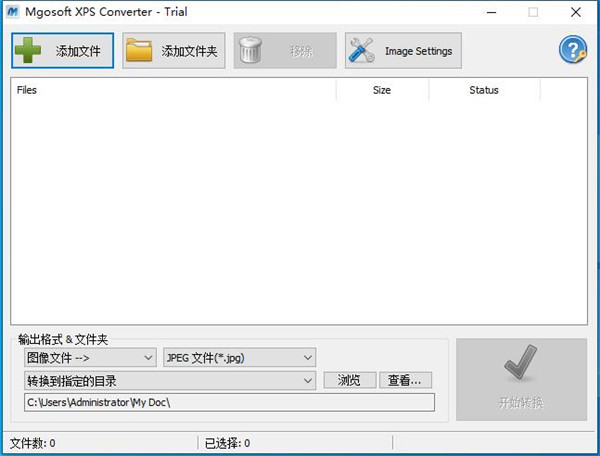Click the Mgosoft app icon in the title bar

12,12
